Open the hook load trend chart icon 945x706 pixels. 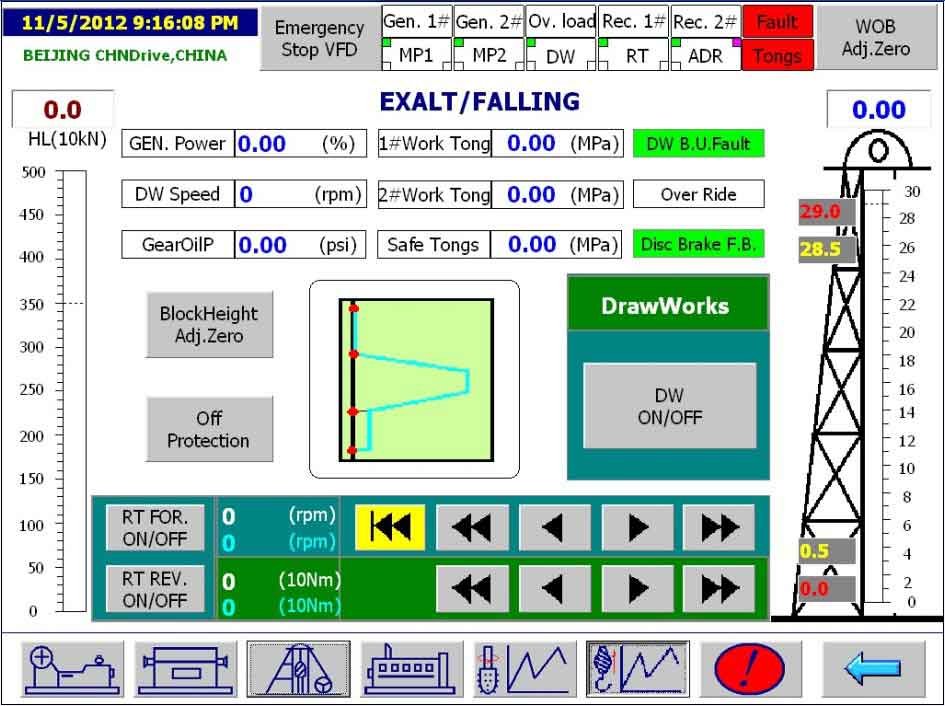(x=636, y=668)
